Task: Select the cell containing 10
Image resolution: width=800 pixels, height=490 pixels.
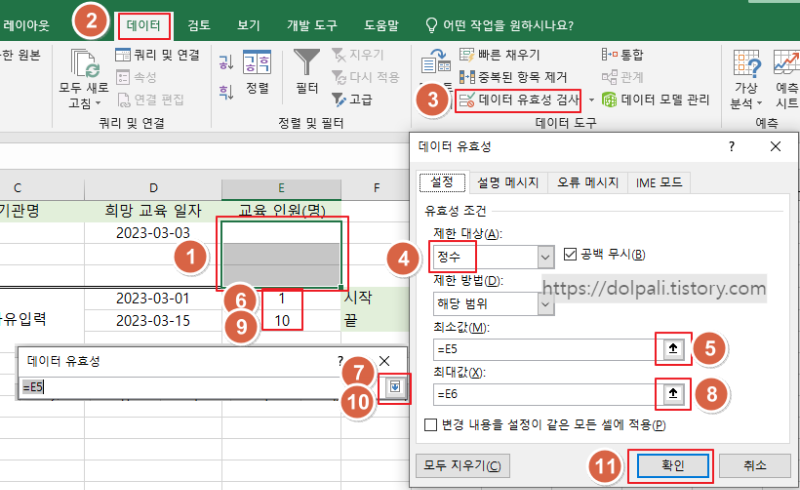Action: click(282, 321)
